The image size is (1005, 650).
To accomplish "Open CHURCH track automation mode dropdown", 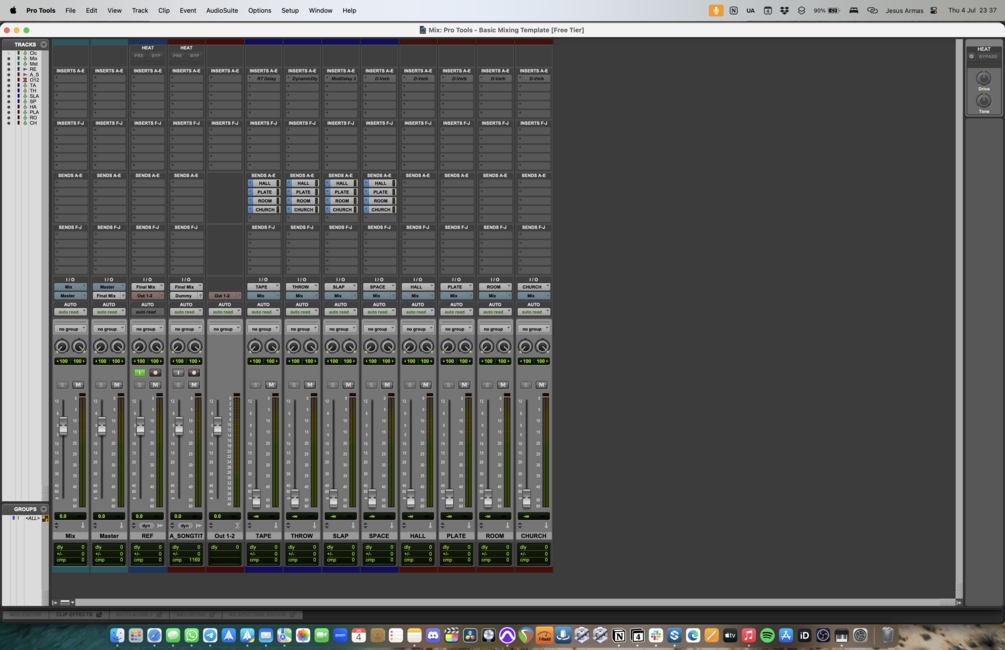I will click(533, 312).
